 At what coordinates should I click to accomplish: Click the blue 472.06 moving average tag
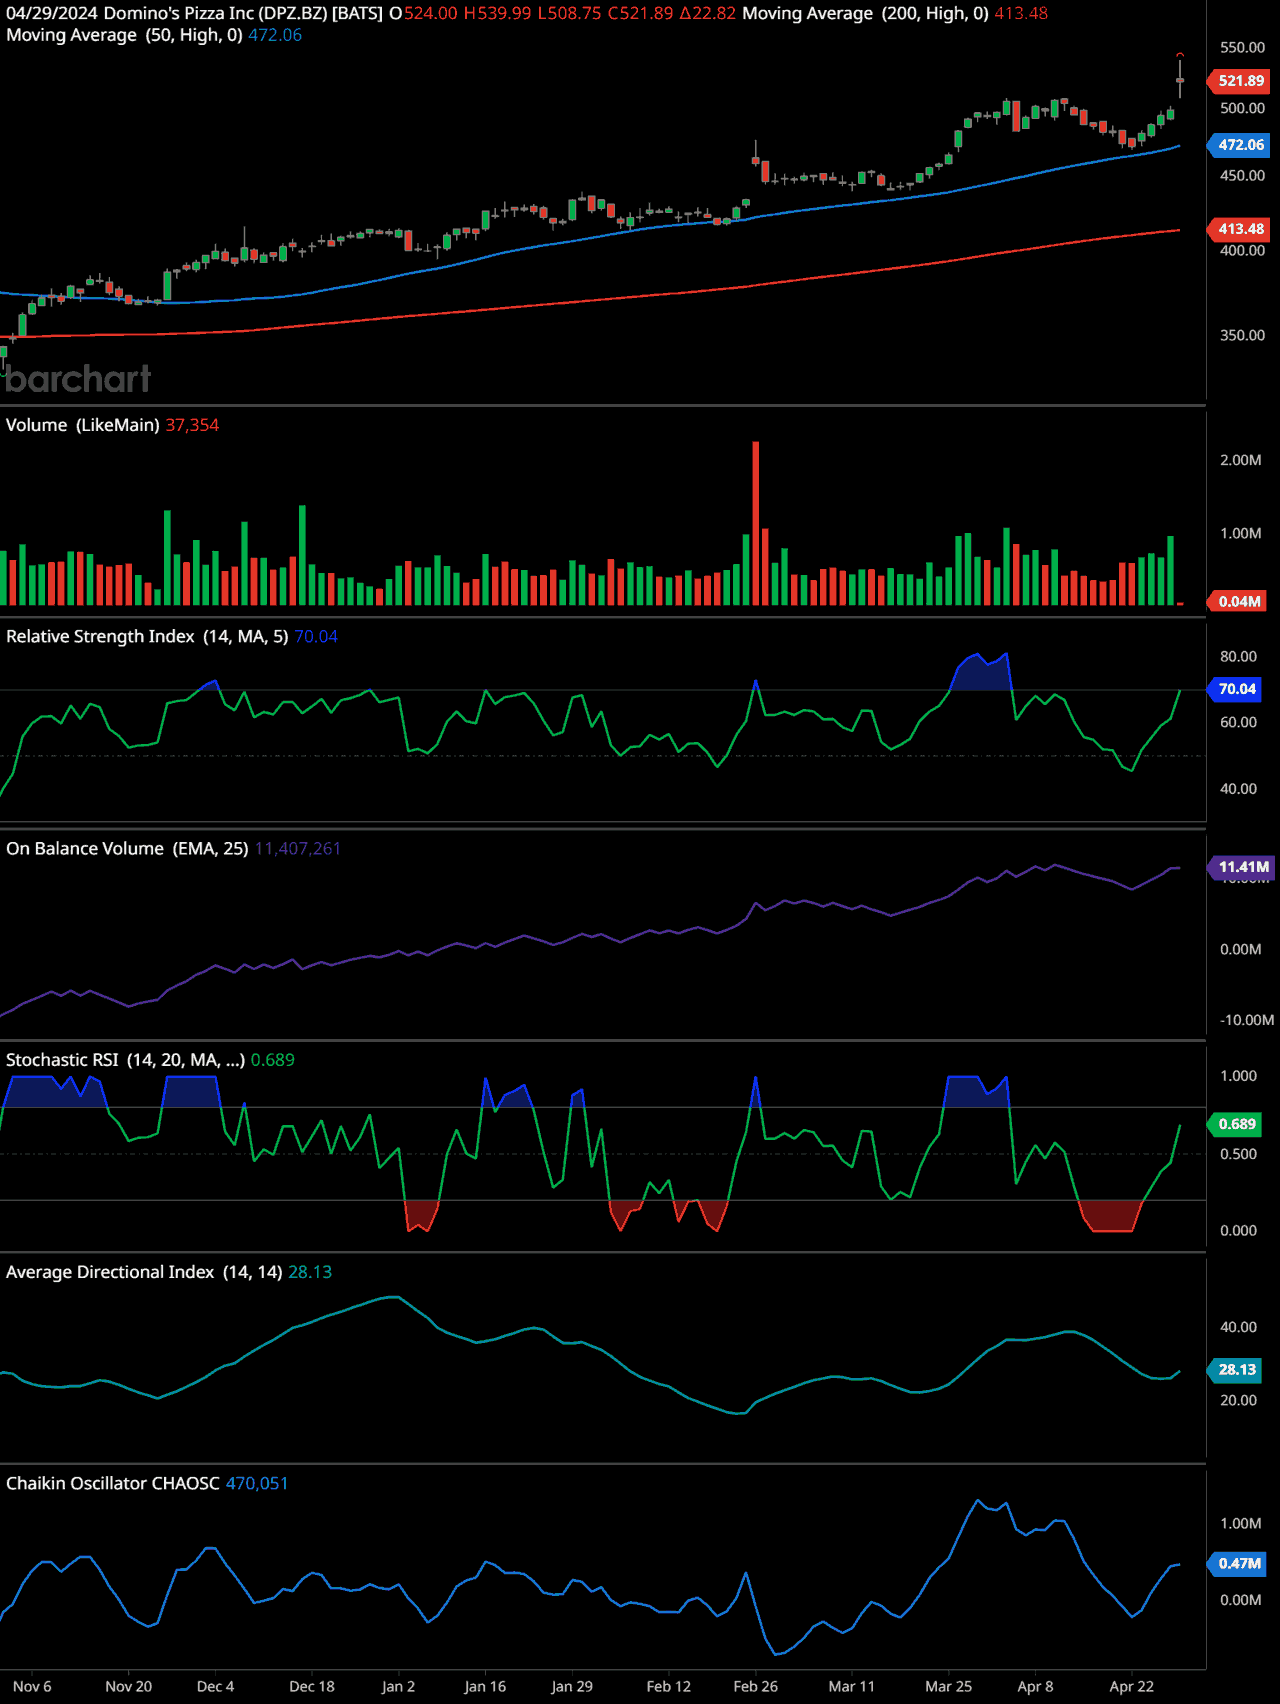point(1241,145)
